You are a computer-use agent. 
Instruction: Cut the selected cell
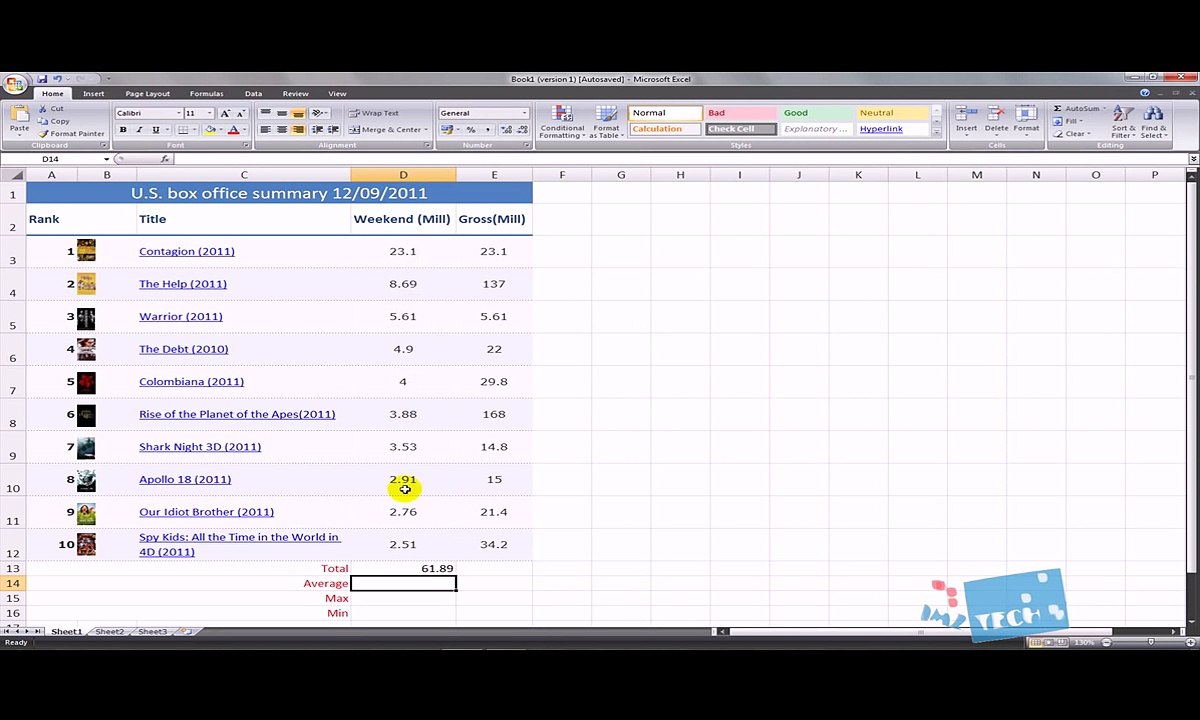(x=51, y=109)
